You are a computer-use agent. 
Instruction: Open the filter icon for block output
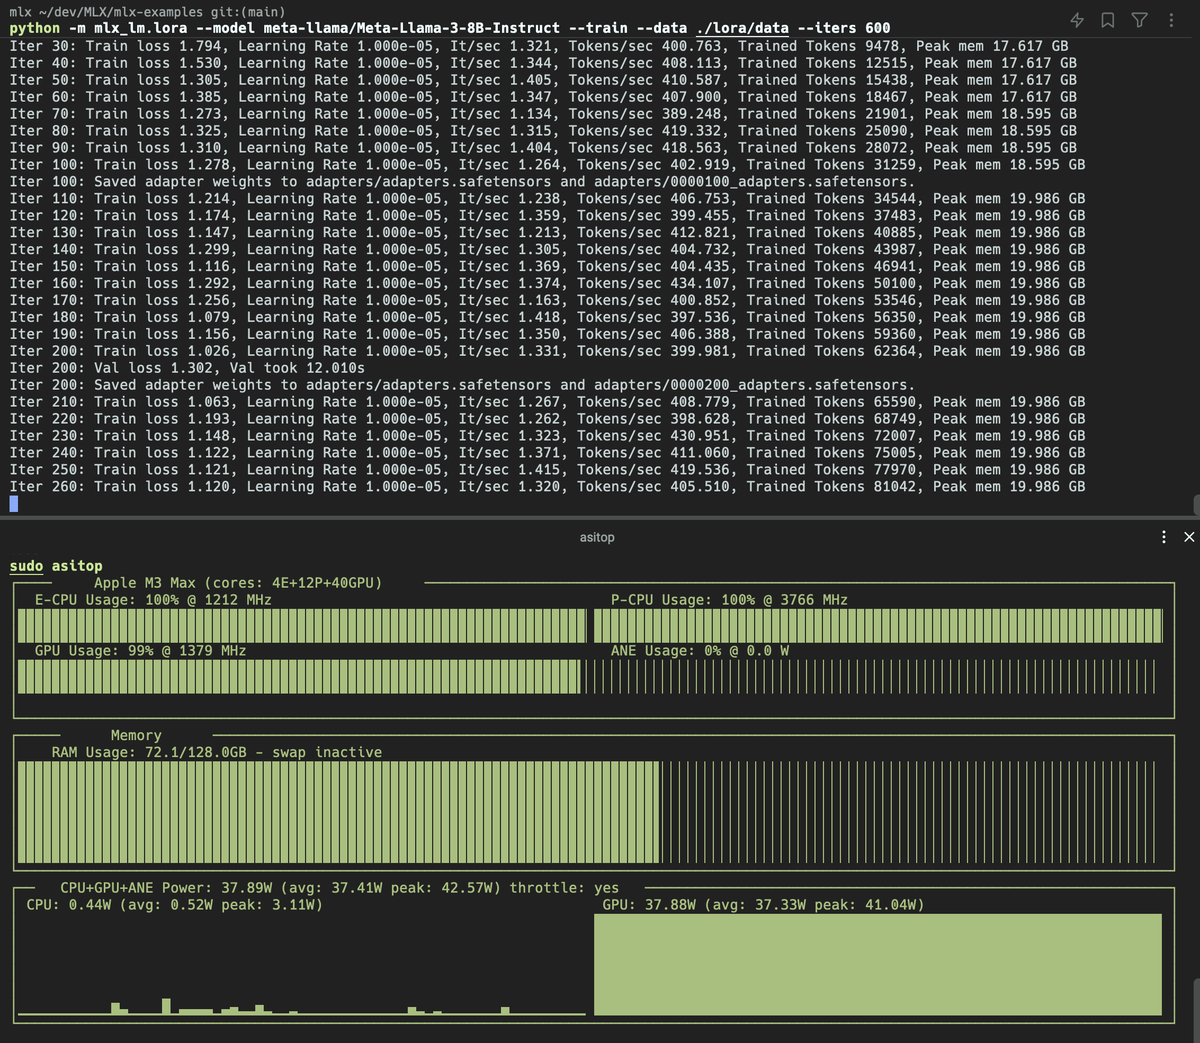coord(1139,20)
